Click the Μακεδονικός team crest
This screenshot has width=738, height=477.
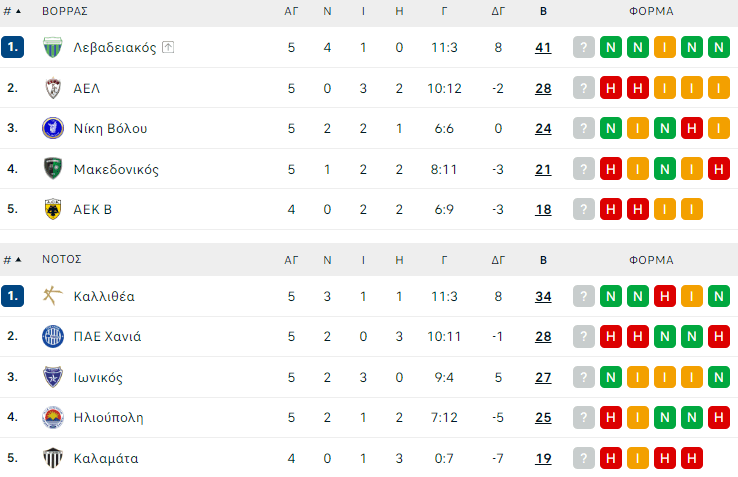pyautogui.click(x=53, y=169)
